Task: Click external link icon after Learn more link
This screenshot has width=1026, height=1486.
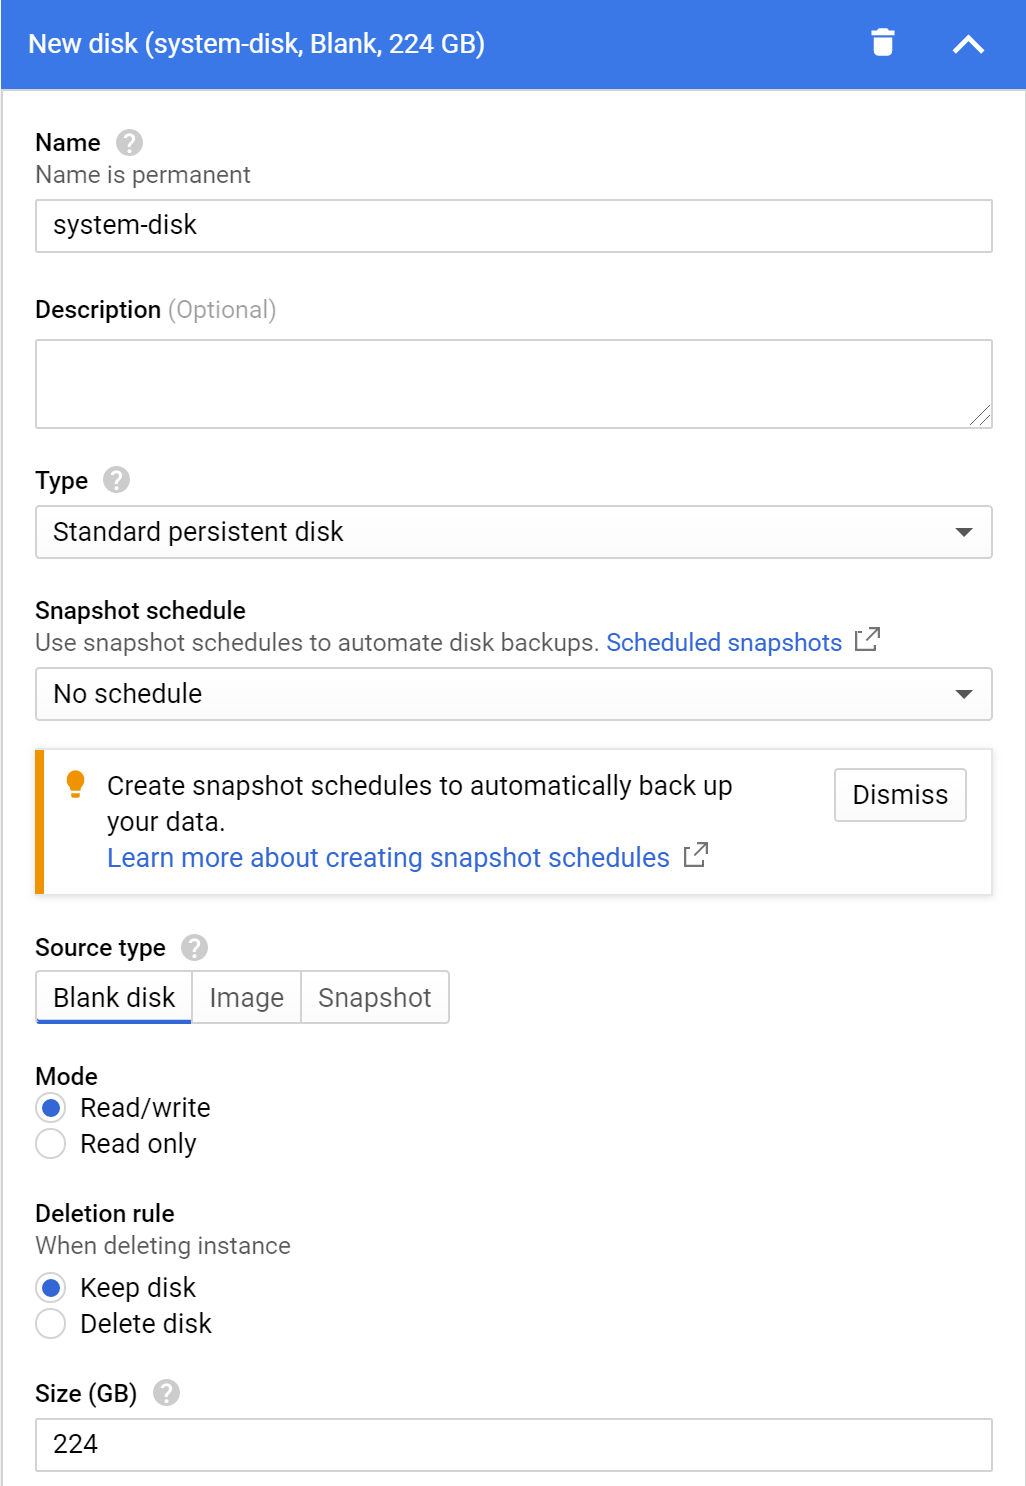Action: [695, 856]
